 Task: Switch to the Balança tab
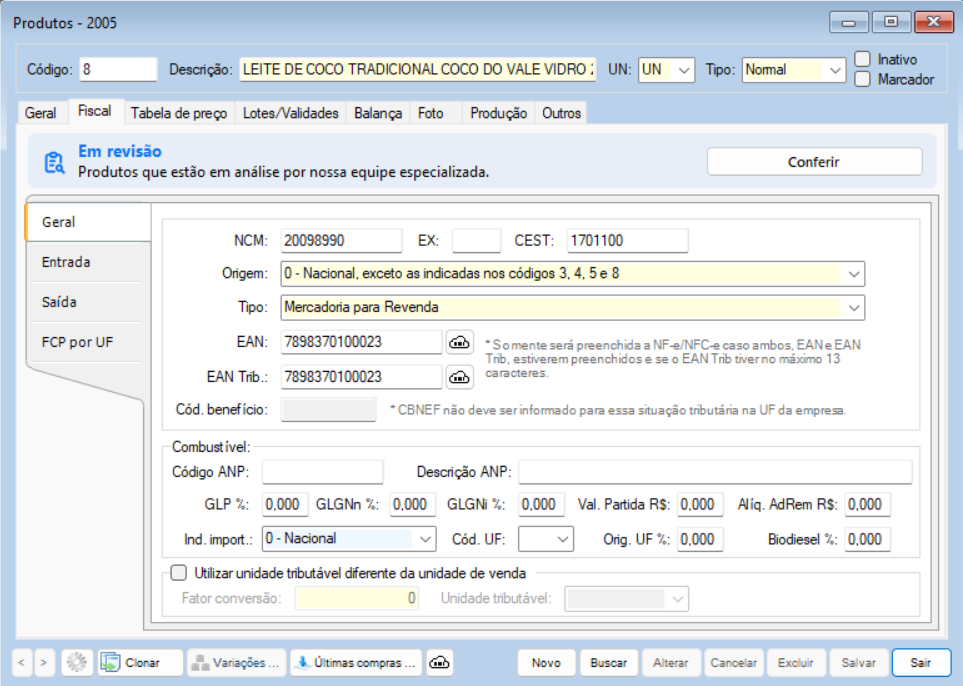coord(378,113)
